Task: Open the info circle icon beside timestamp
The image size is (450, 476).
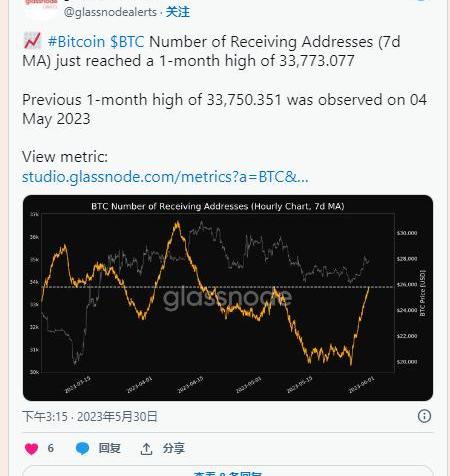Action: click(424, 416)
